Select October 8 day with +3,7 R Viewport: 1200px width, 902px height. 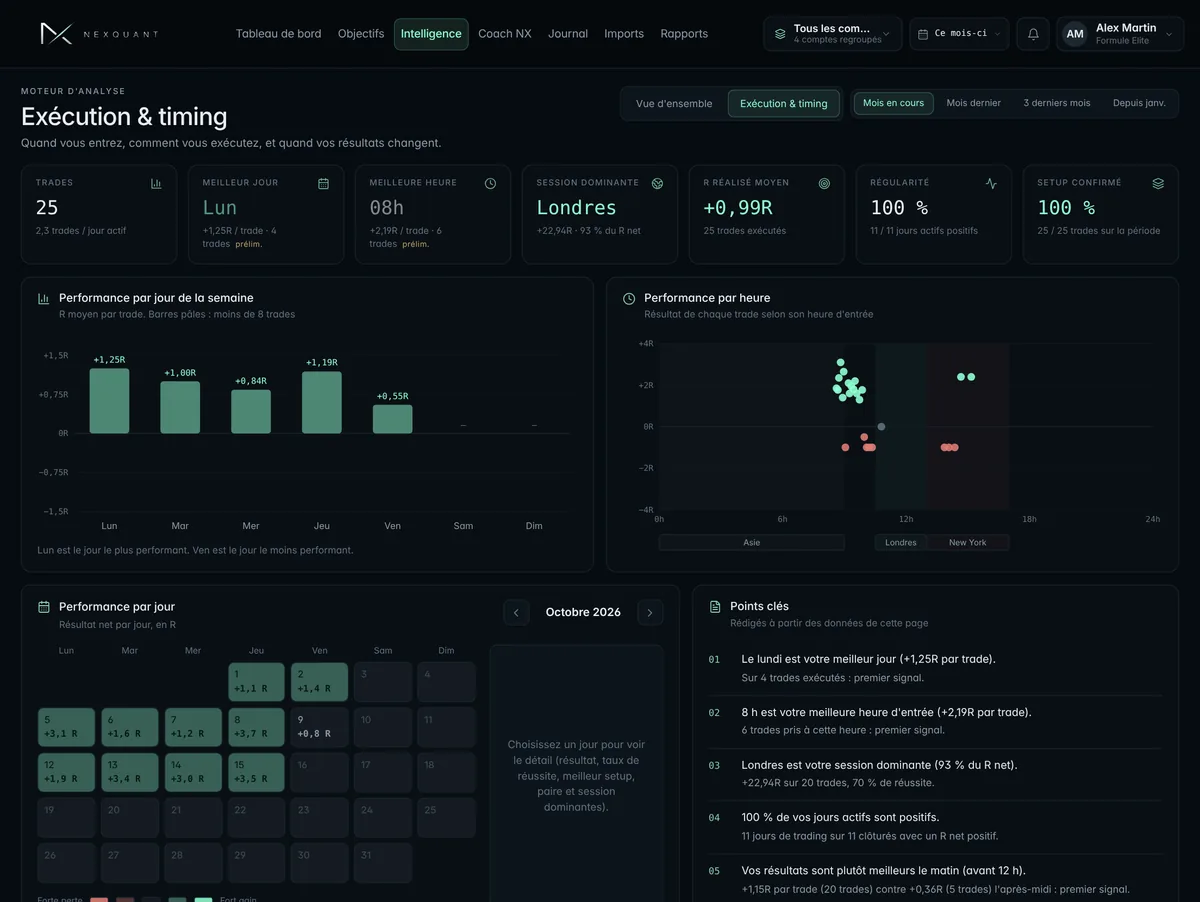(256, 727)
